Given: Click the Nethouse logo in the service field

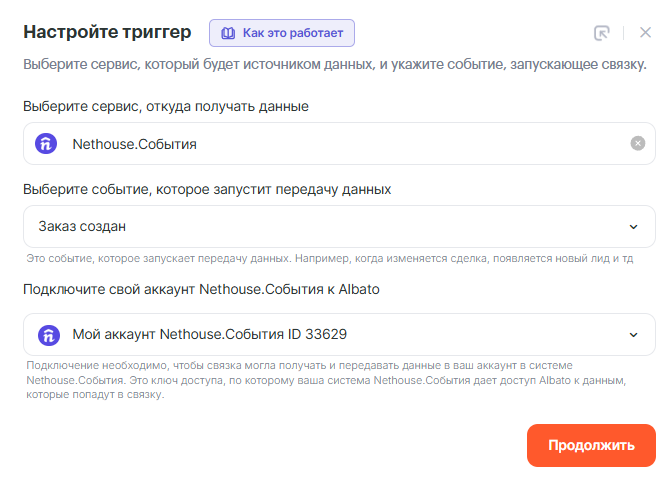Looking at the screenshot, I should click(x=47, y=144).
